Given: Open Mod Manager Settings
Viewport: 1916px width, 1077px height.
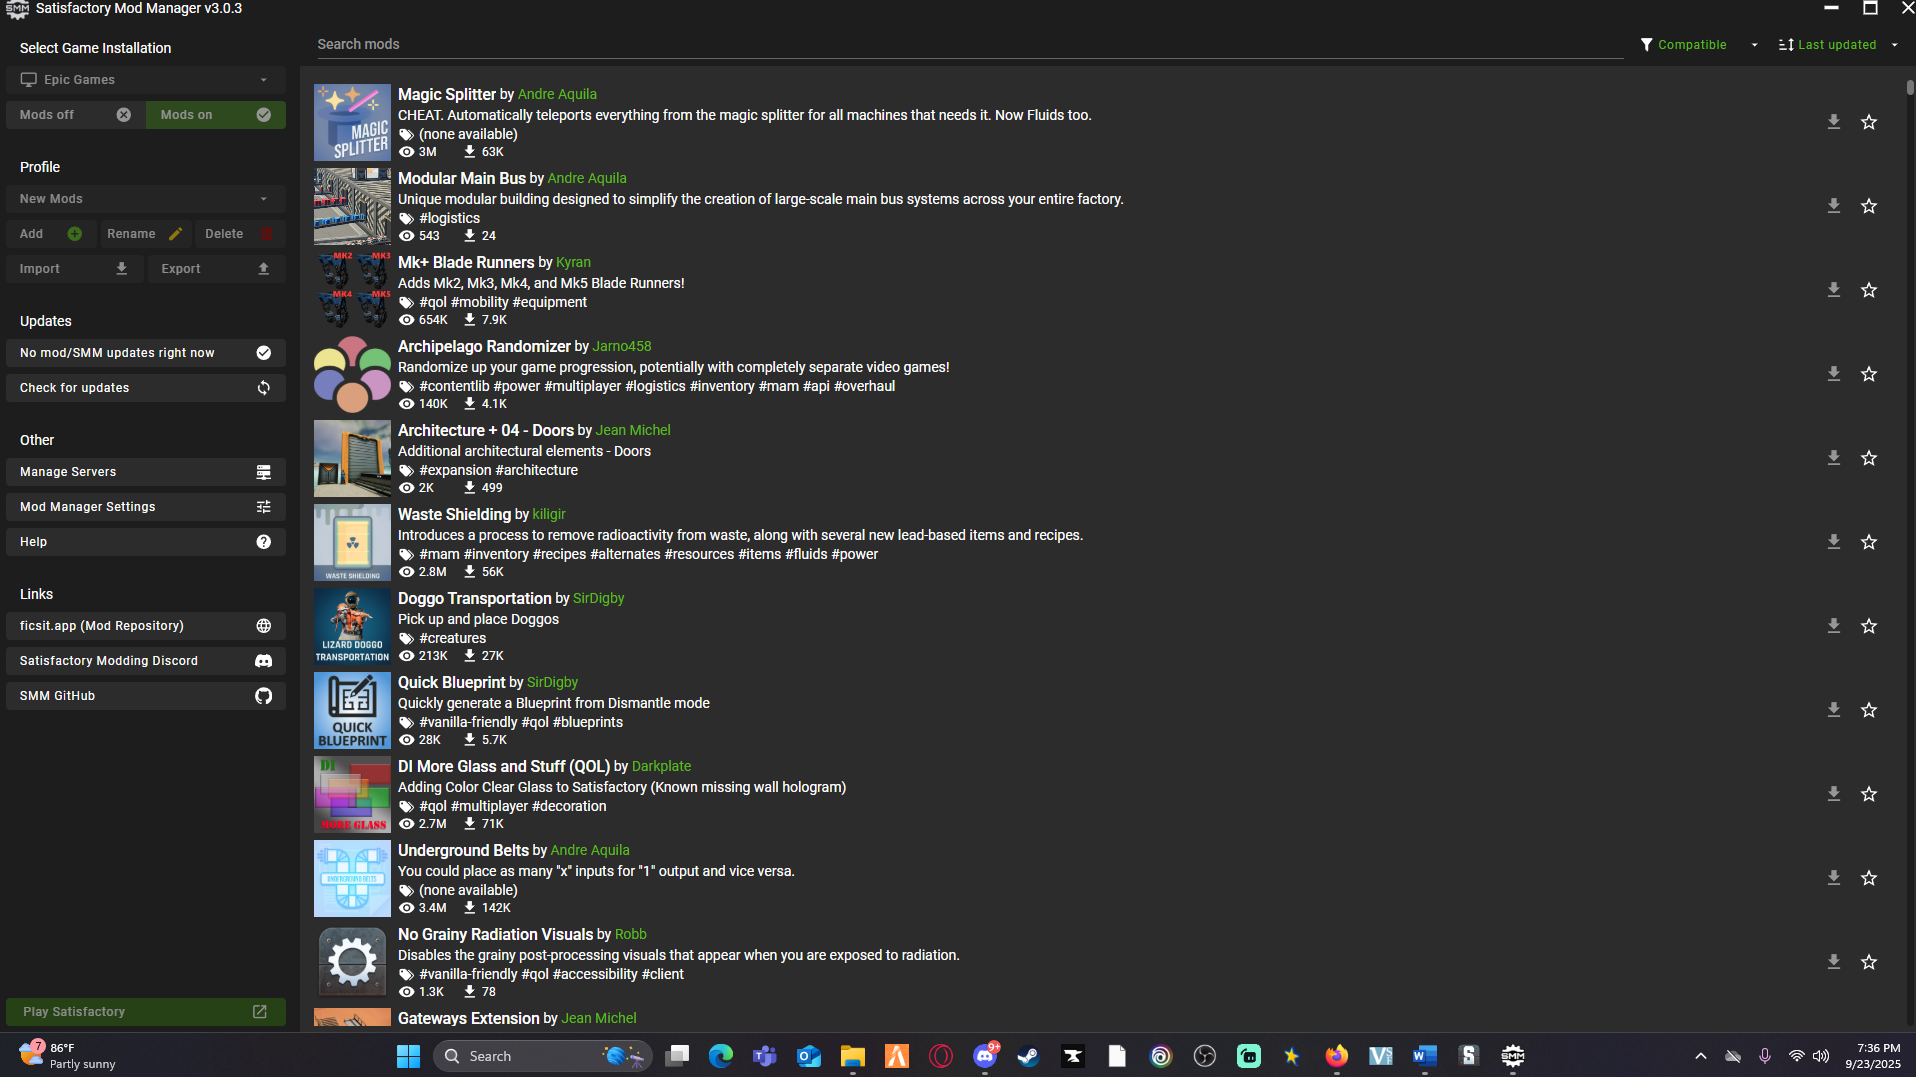Looking at the screenshot, I should click(146, 507).
